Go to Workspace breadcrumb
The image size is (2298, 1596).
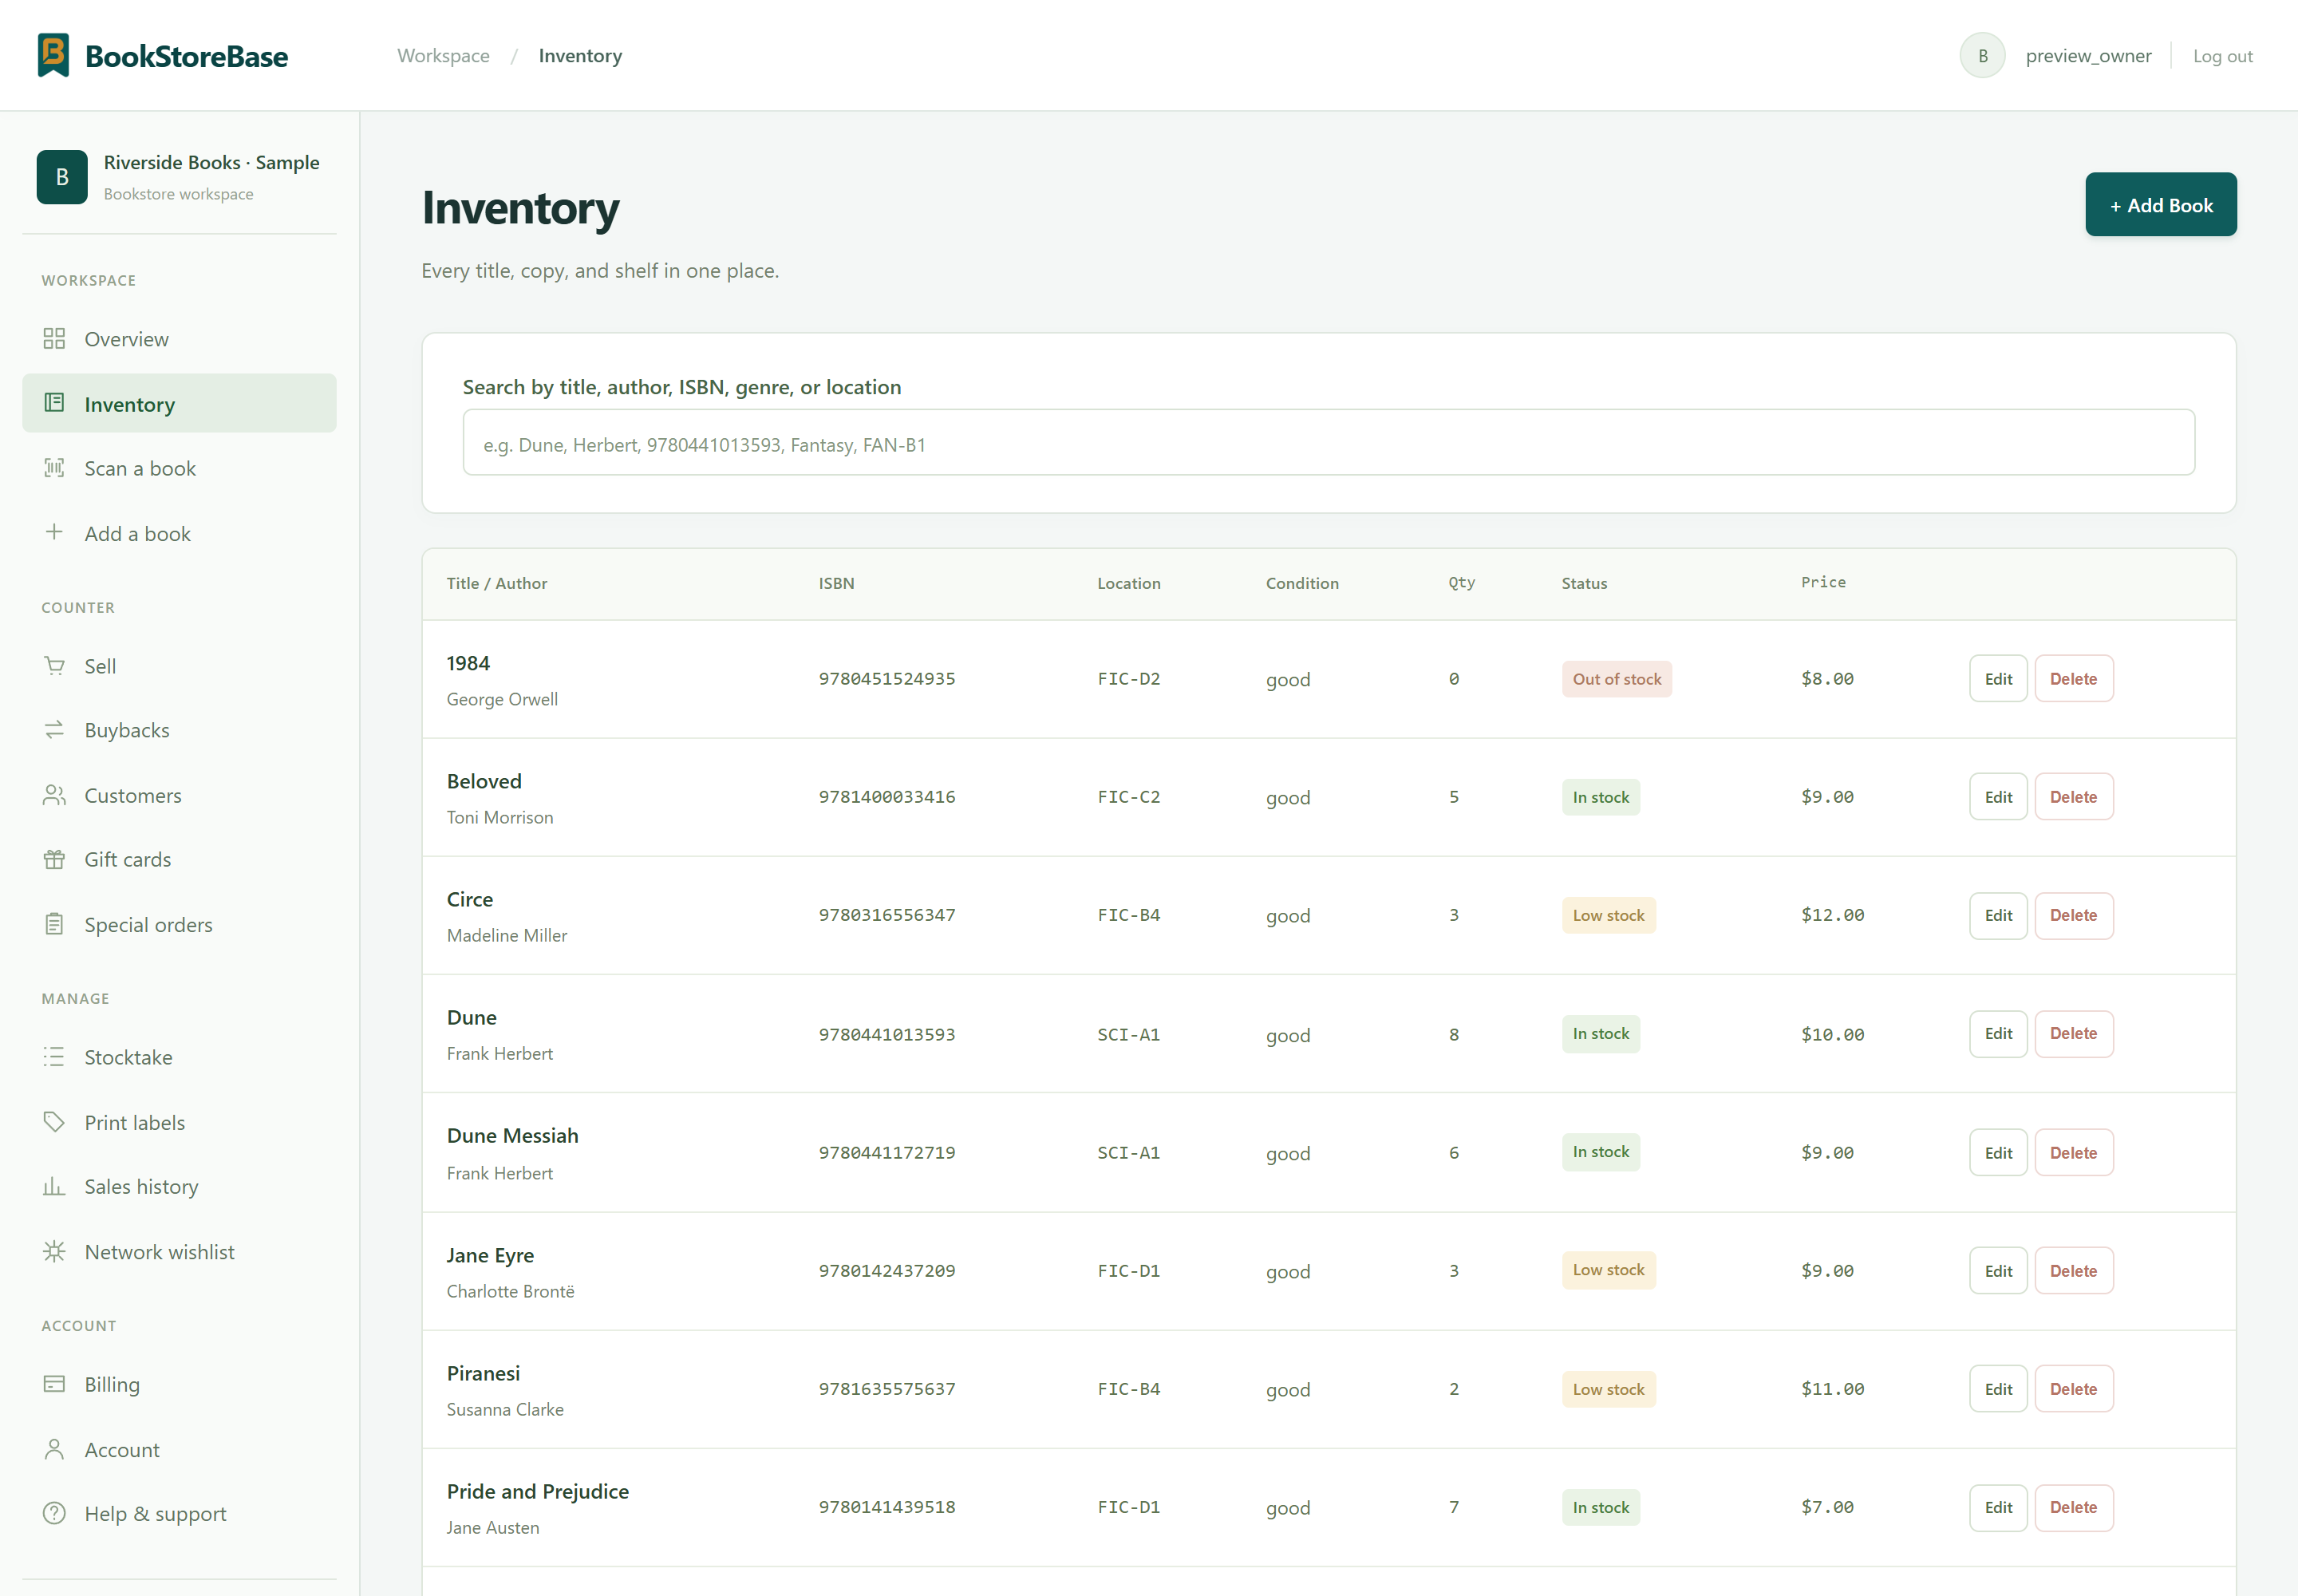tap(443, 56)
